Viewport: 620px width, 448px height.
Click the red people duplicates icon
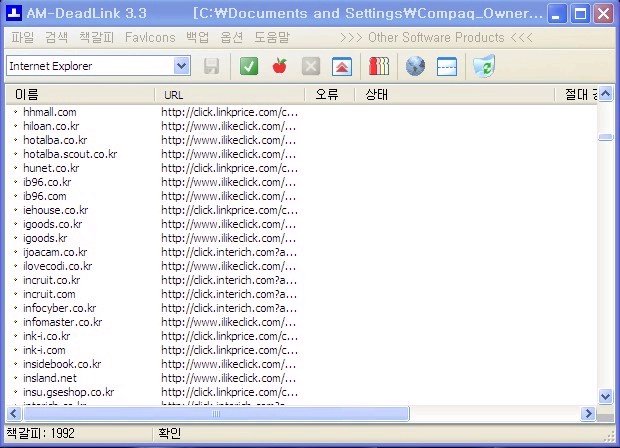click(379, 66)
